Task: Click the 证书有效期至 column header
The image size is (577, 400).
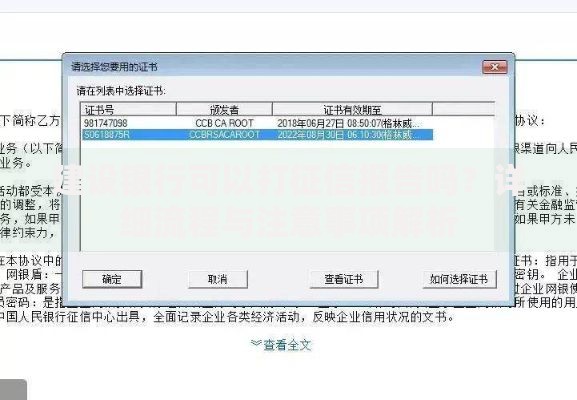Action: tap(352, 109)
